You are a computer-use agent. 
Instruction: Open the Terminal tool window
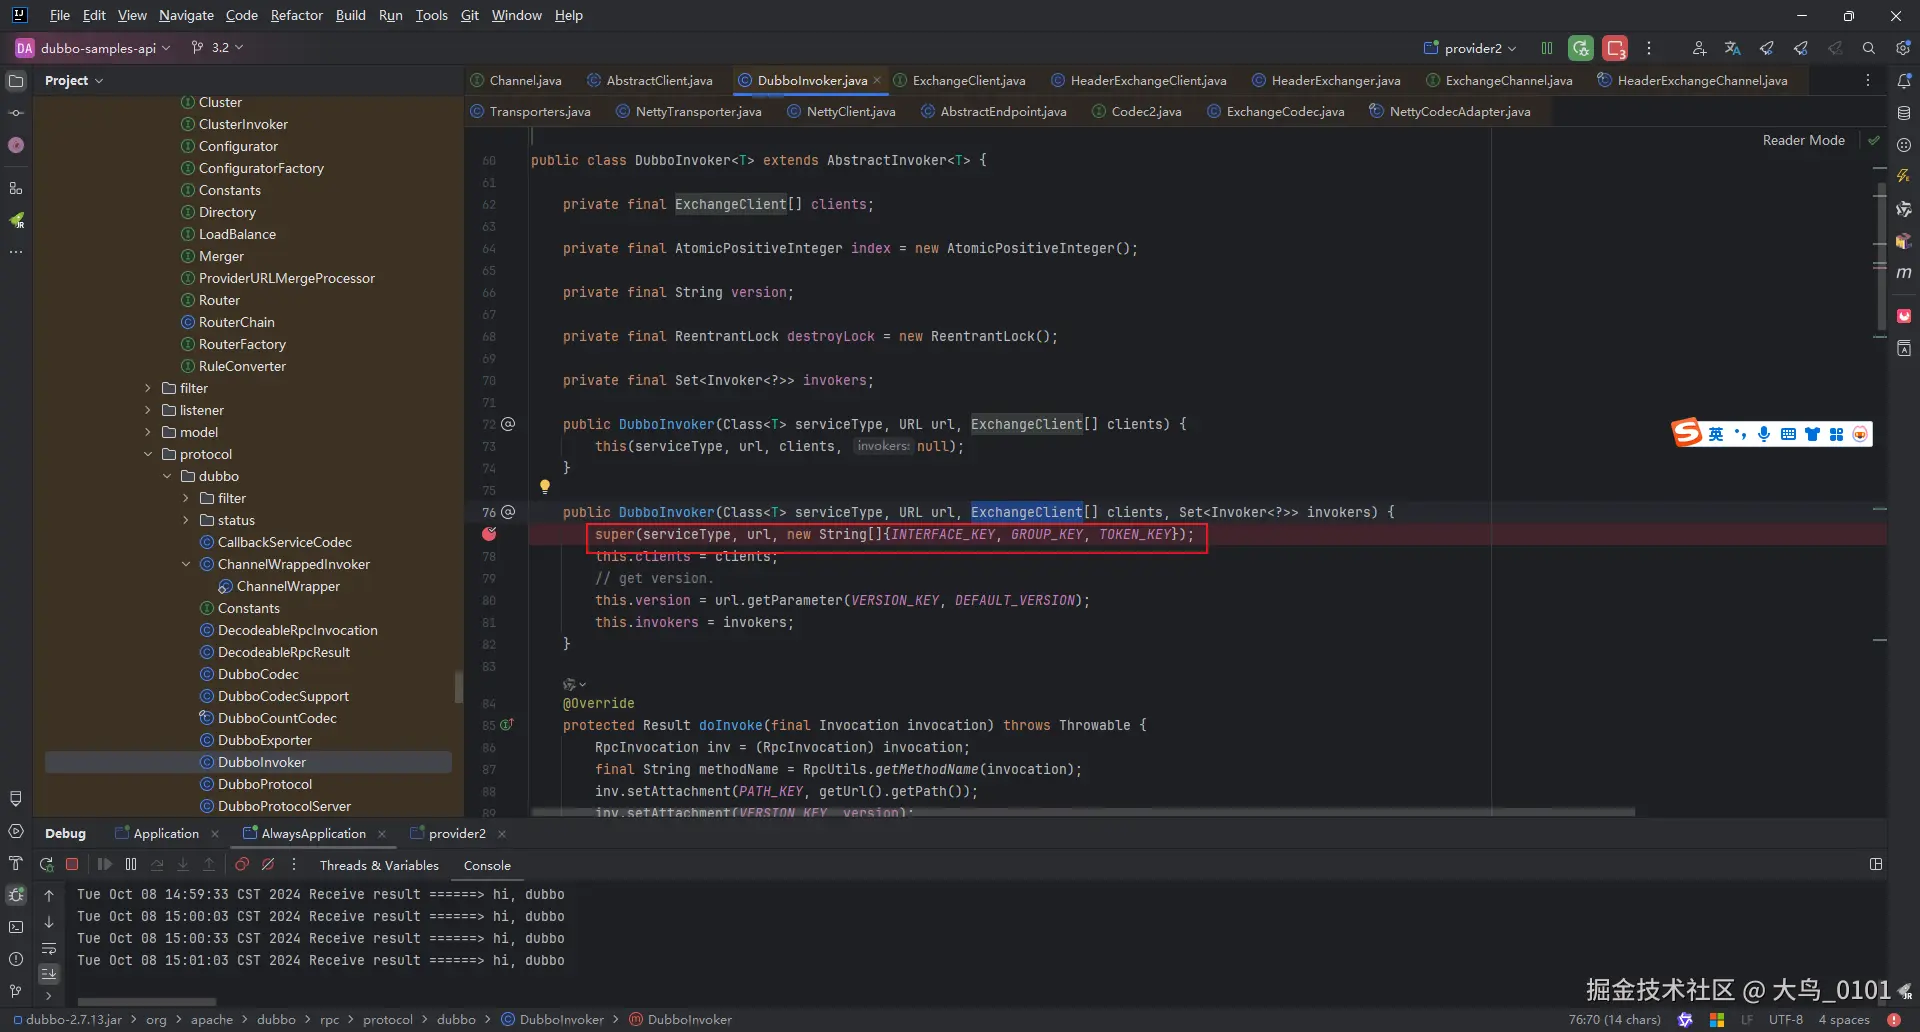(16, 927)
